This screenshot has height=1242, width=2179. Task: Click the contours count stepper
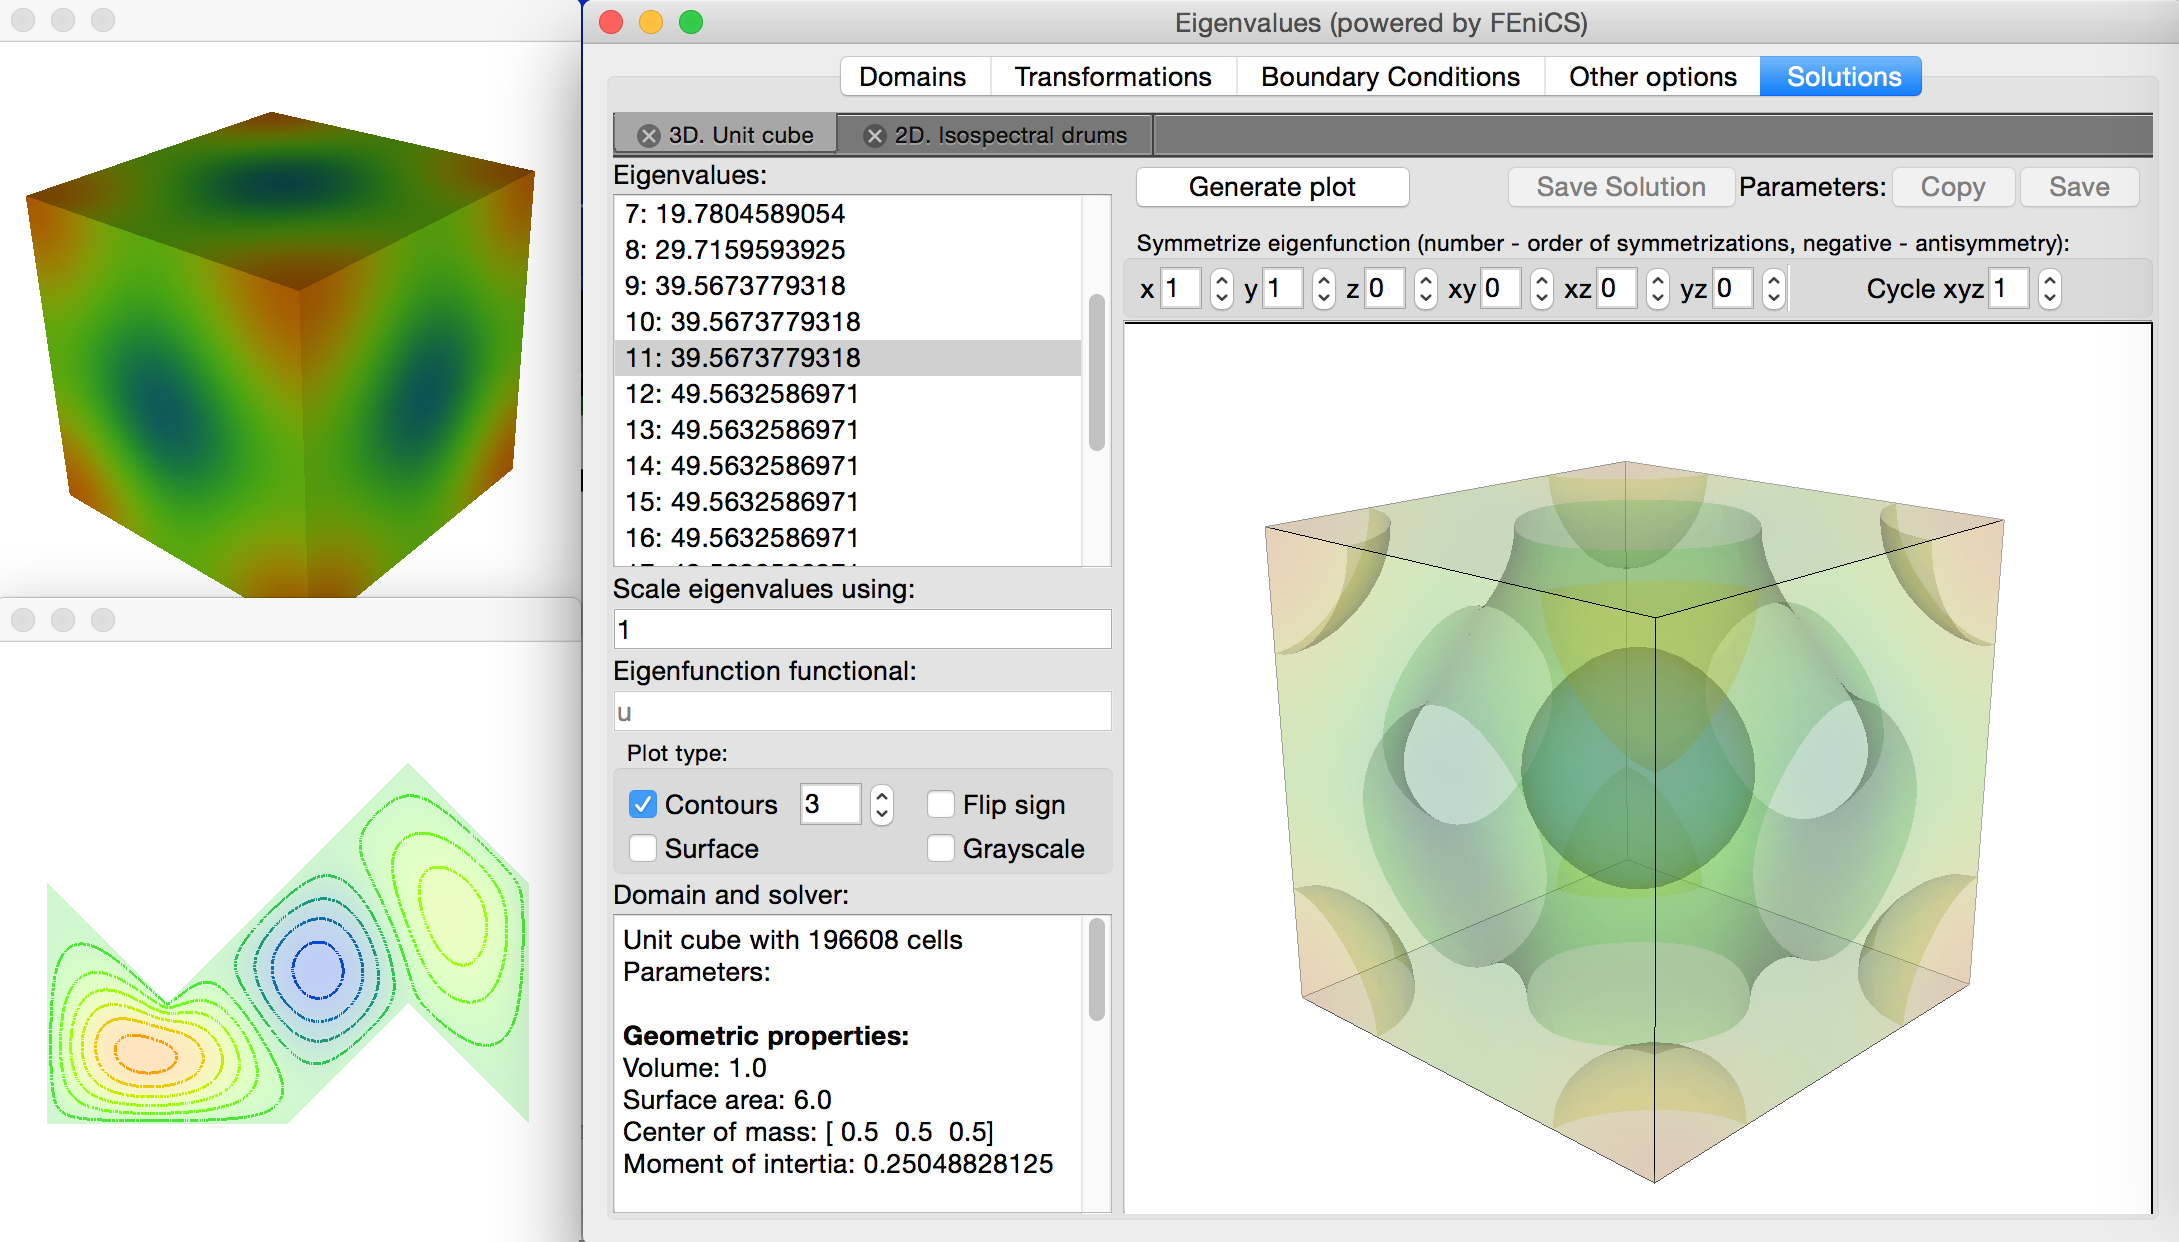pyautogui.click(x=881, y=804)
